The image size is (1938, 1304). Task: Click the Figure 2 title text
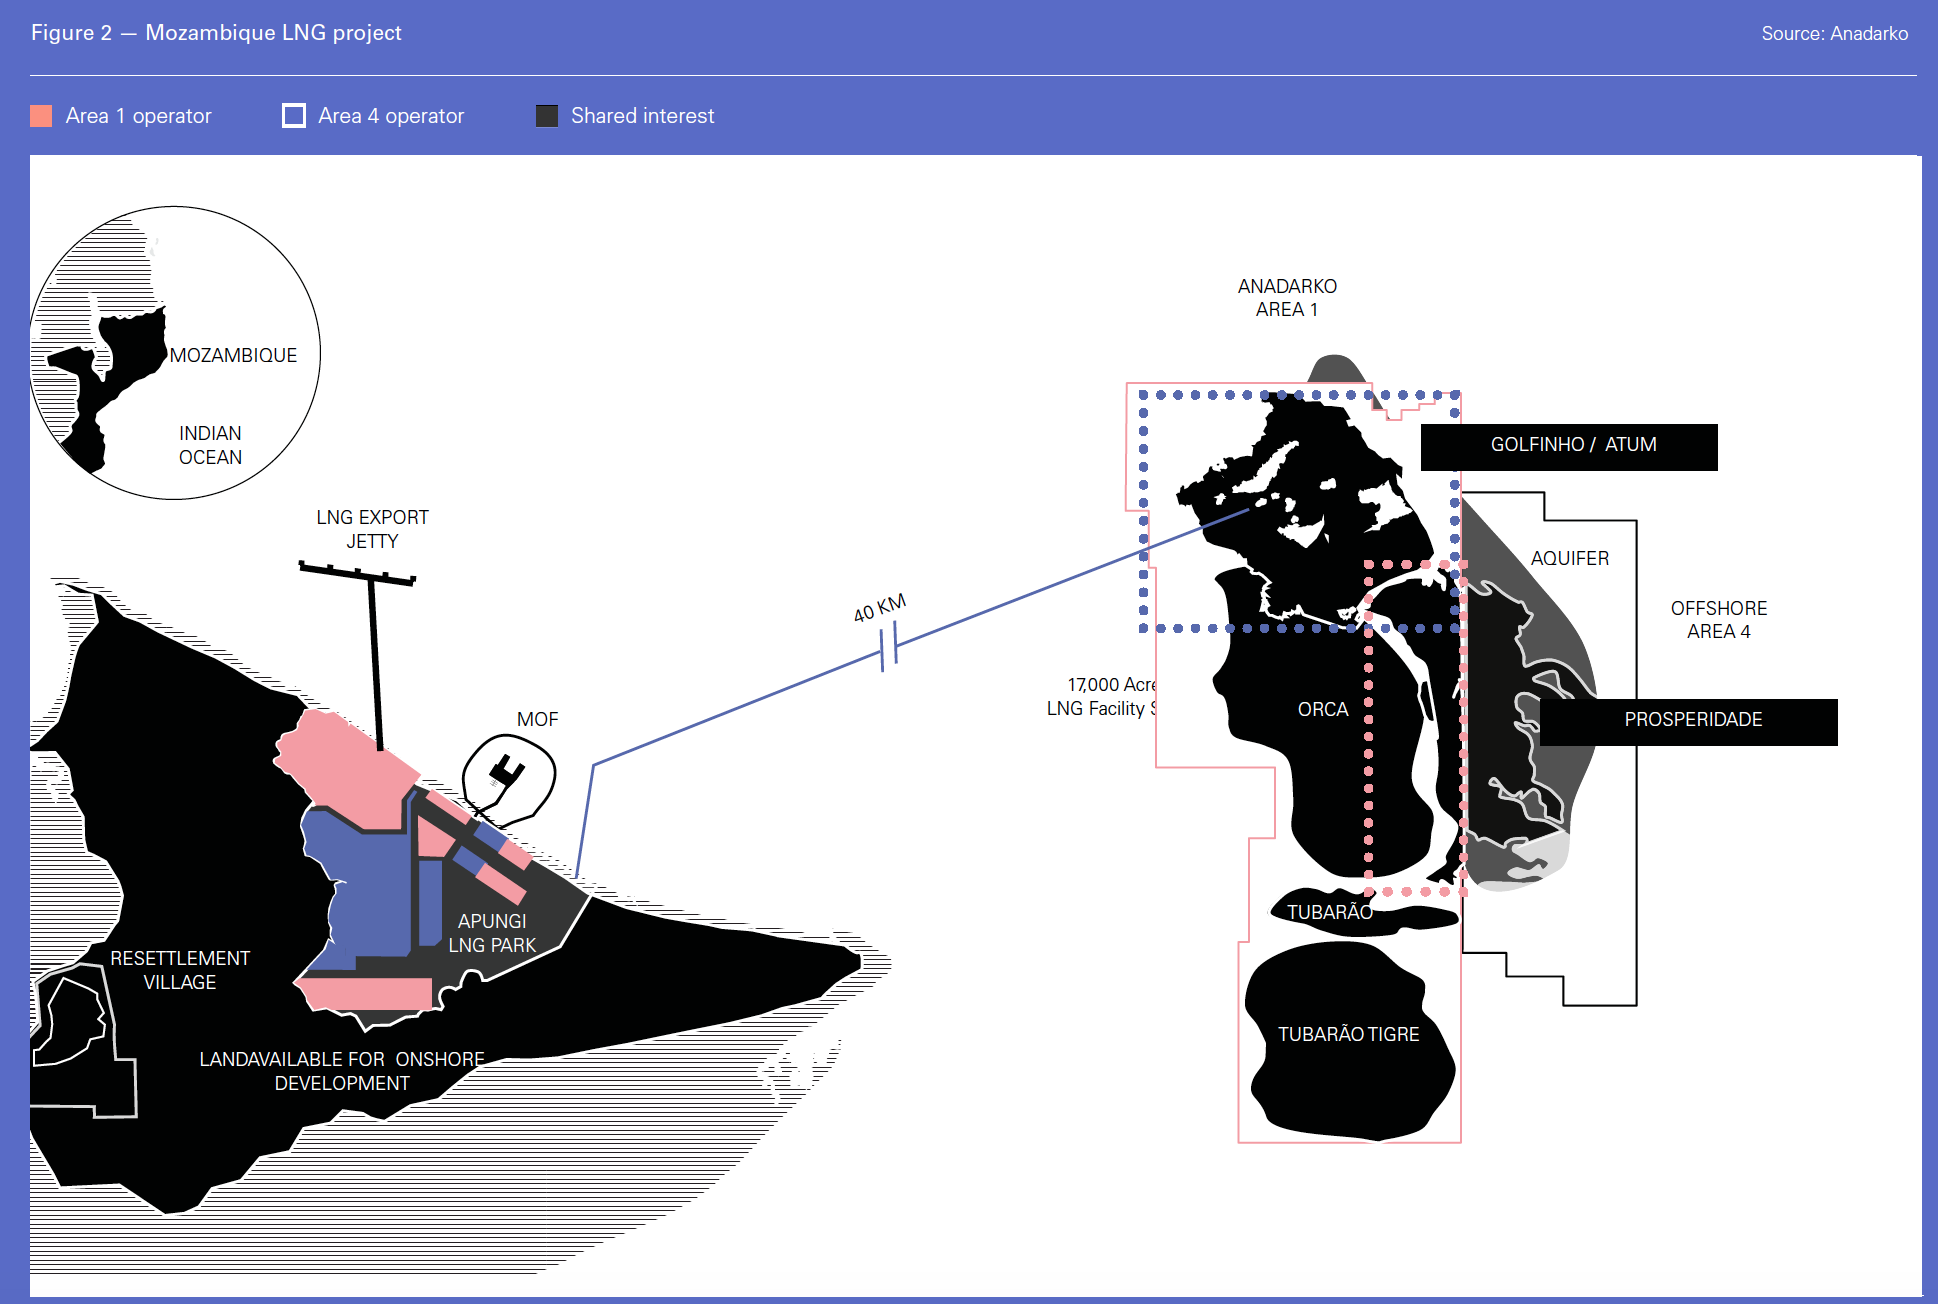coord(216,33)
